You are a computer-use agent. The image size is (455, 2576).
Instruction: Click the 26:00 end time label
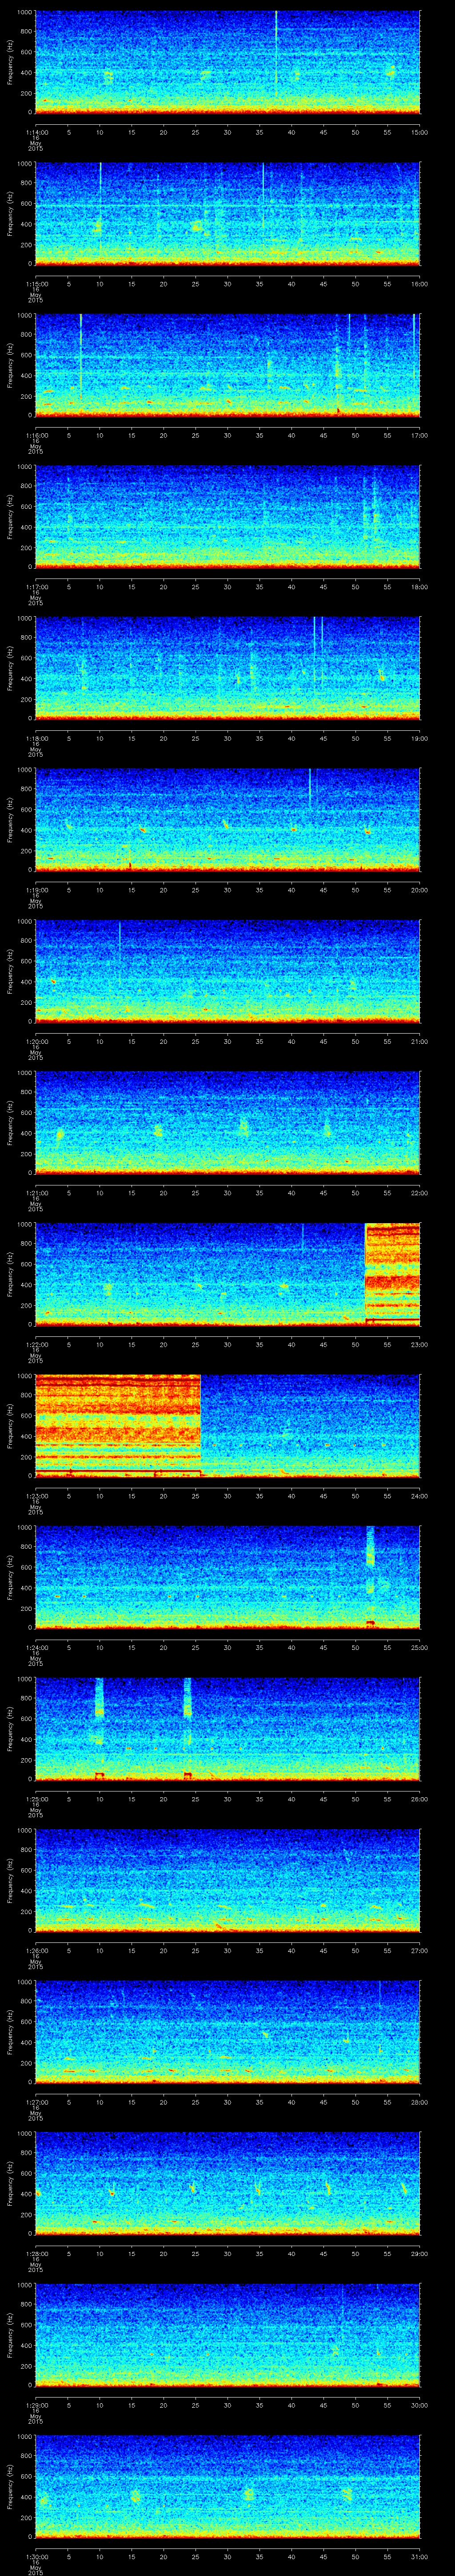(420, 1799)
